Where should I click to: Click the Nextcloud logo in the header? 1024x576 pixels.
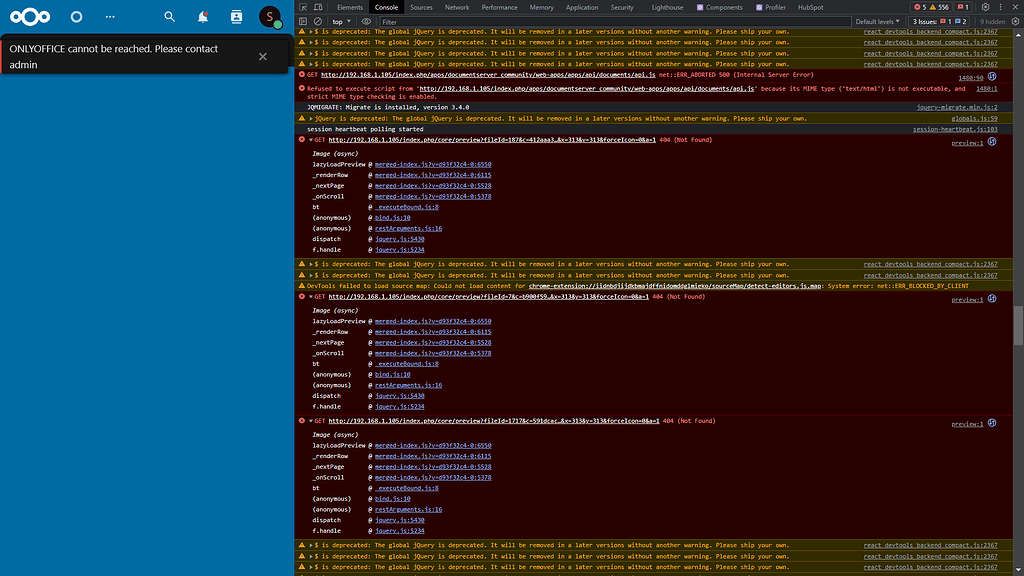coord(32,17)
